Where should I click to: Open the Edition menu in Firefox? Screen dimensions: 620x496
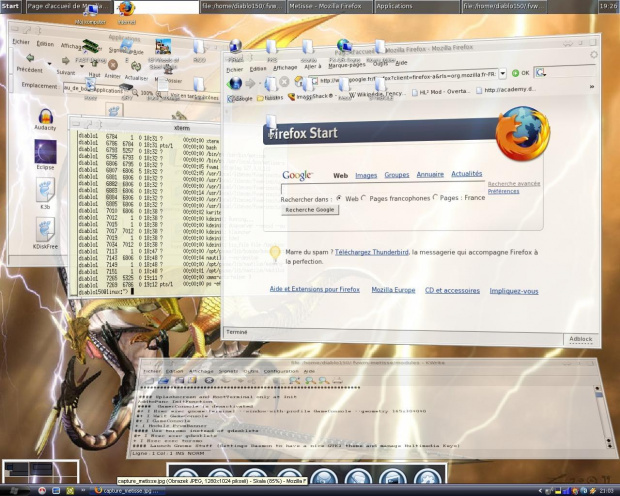tap(258, 69)
